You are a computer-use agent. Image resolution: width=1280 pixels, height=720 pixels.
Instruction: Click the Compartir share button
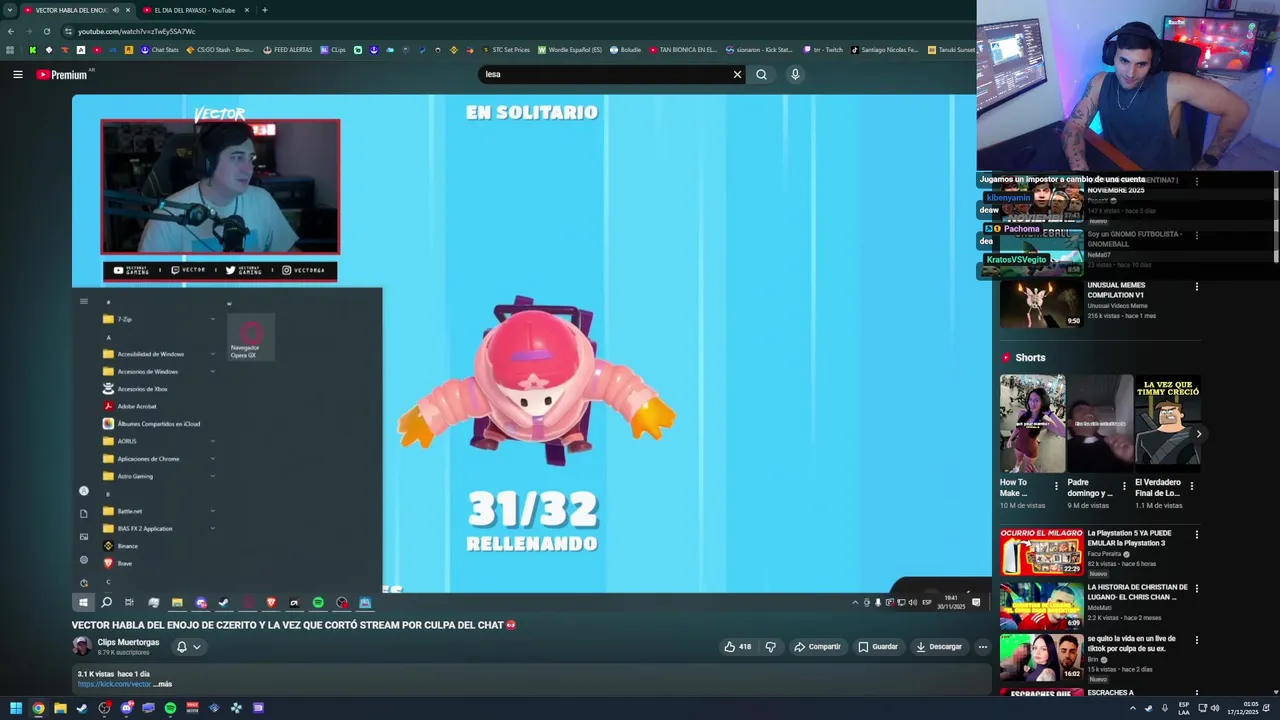(817, 647)
